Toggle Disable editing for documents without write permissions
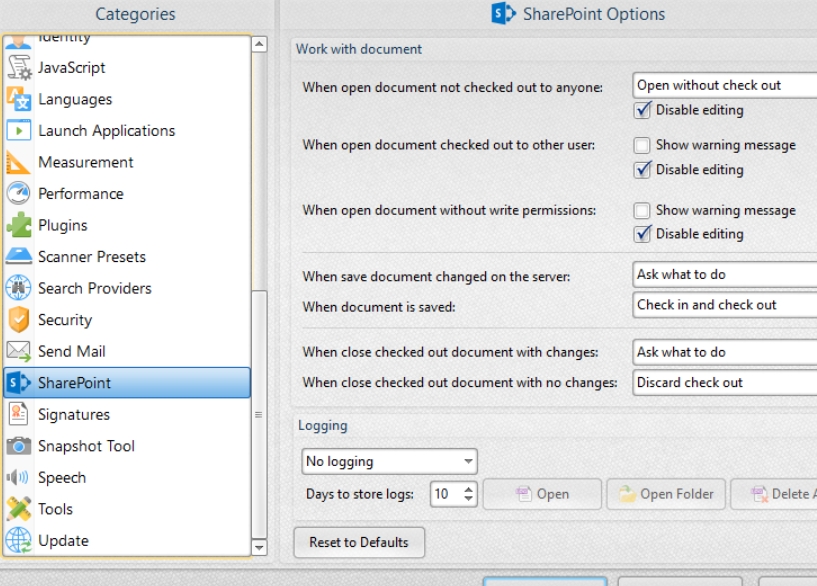 [x=642, y=234]
